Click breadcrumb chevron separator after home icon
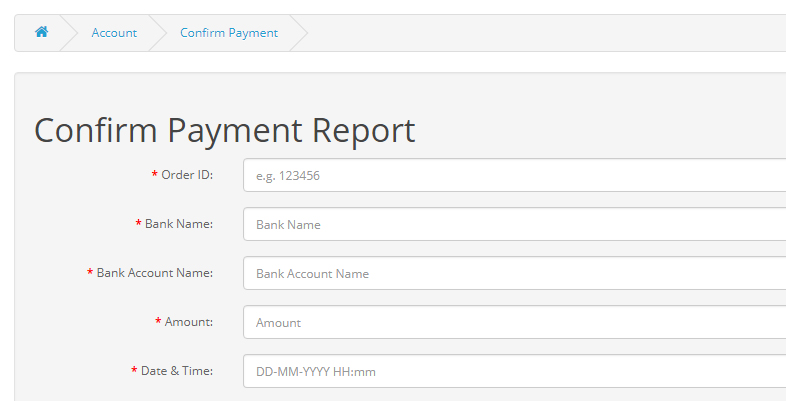The height and width of the screenshot is (401, 786). coord(70,33)
